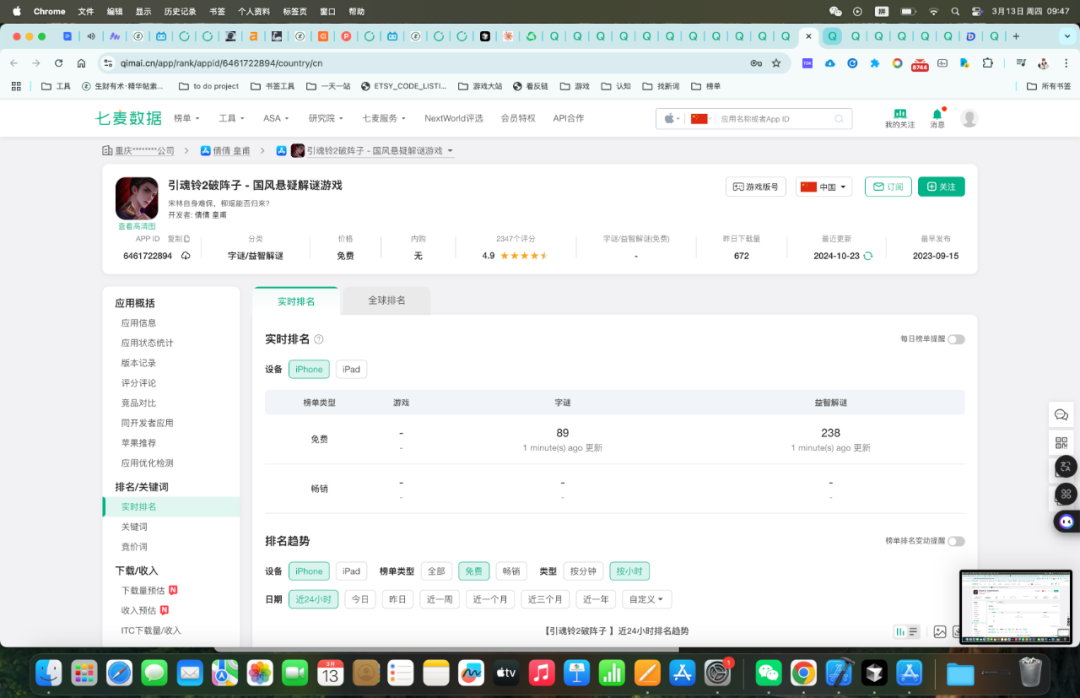
Task: Open the App Store in the Dock
Action: (682, 673)
